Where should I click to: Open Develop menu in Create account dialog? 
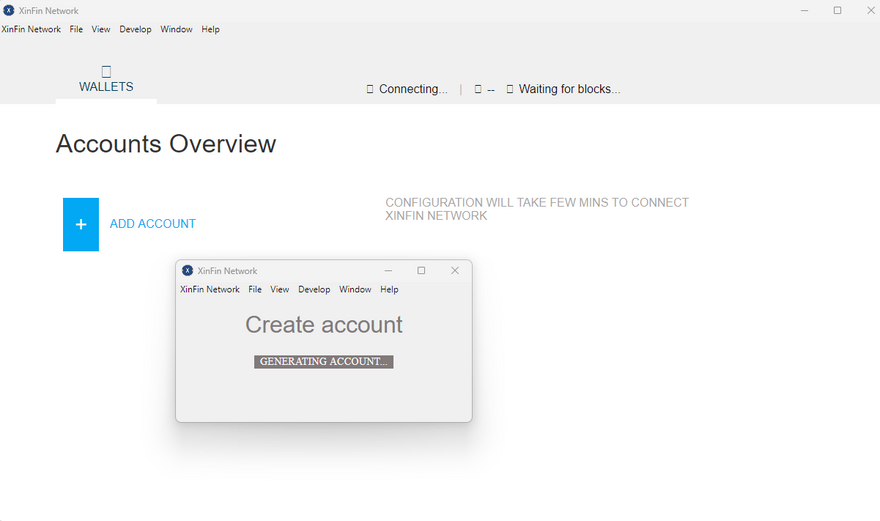[314, 289]
